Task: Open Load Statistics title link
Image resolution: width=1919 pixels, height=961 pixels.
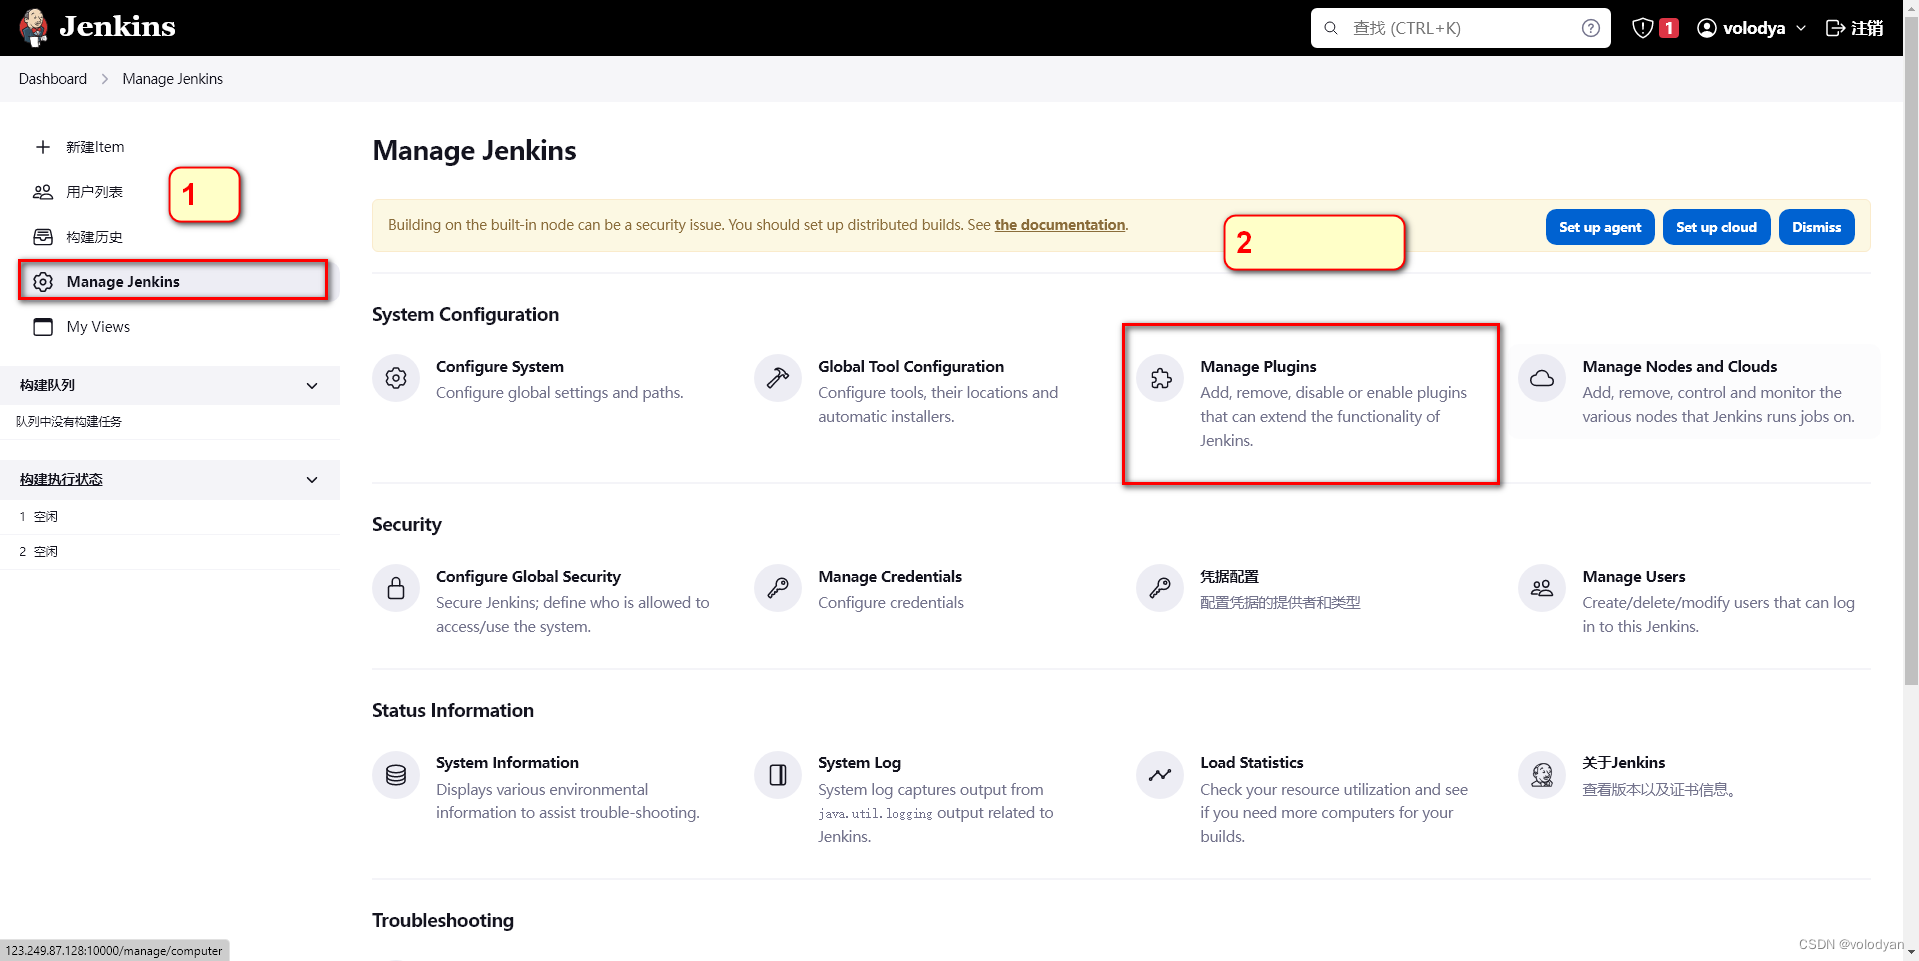Action: [x=1251, y=763]
